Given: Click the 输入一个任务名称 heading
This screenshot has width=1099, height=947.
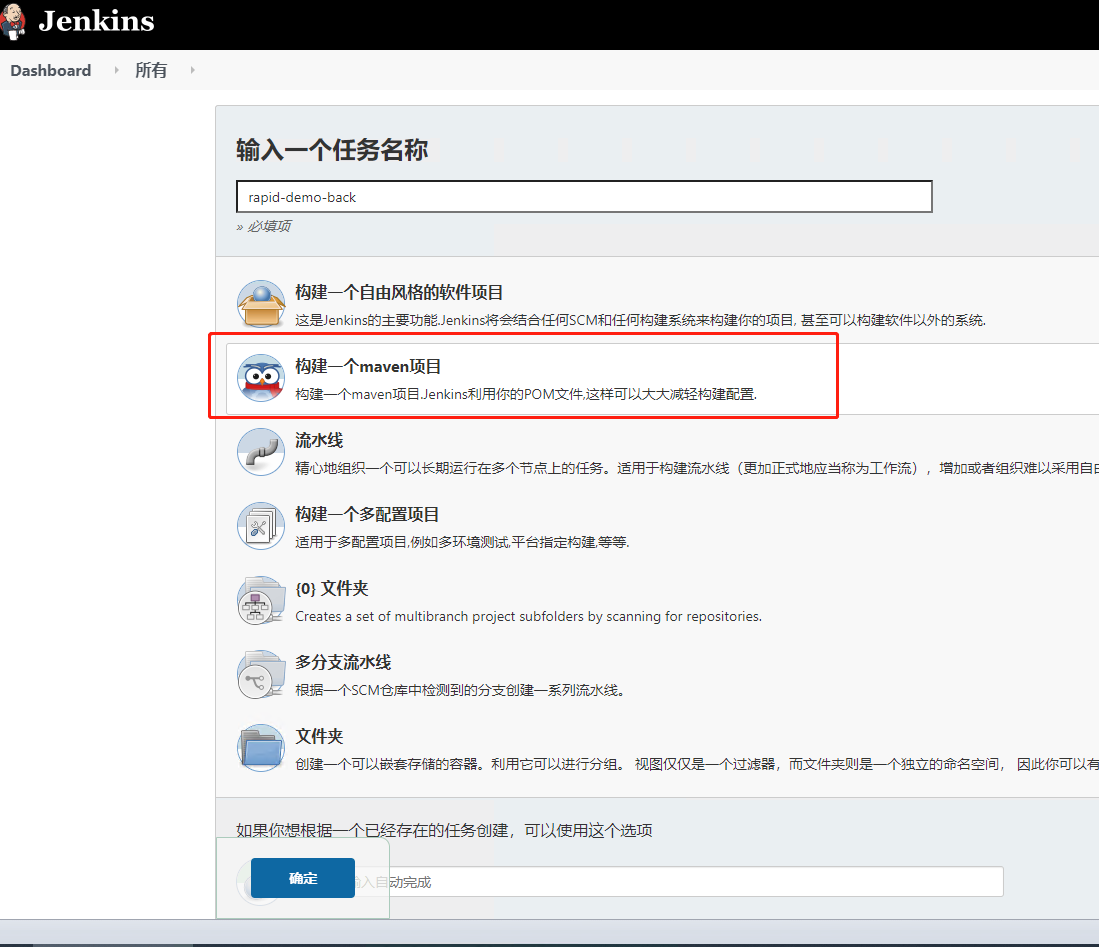Looking at the screenshot, I should [332, 149].
